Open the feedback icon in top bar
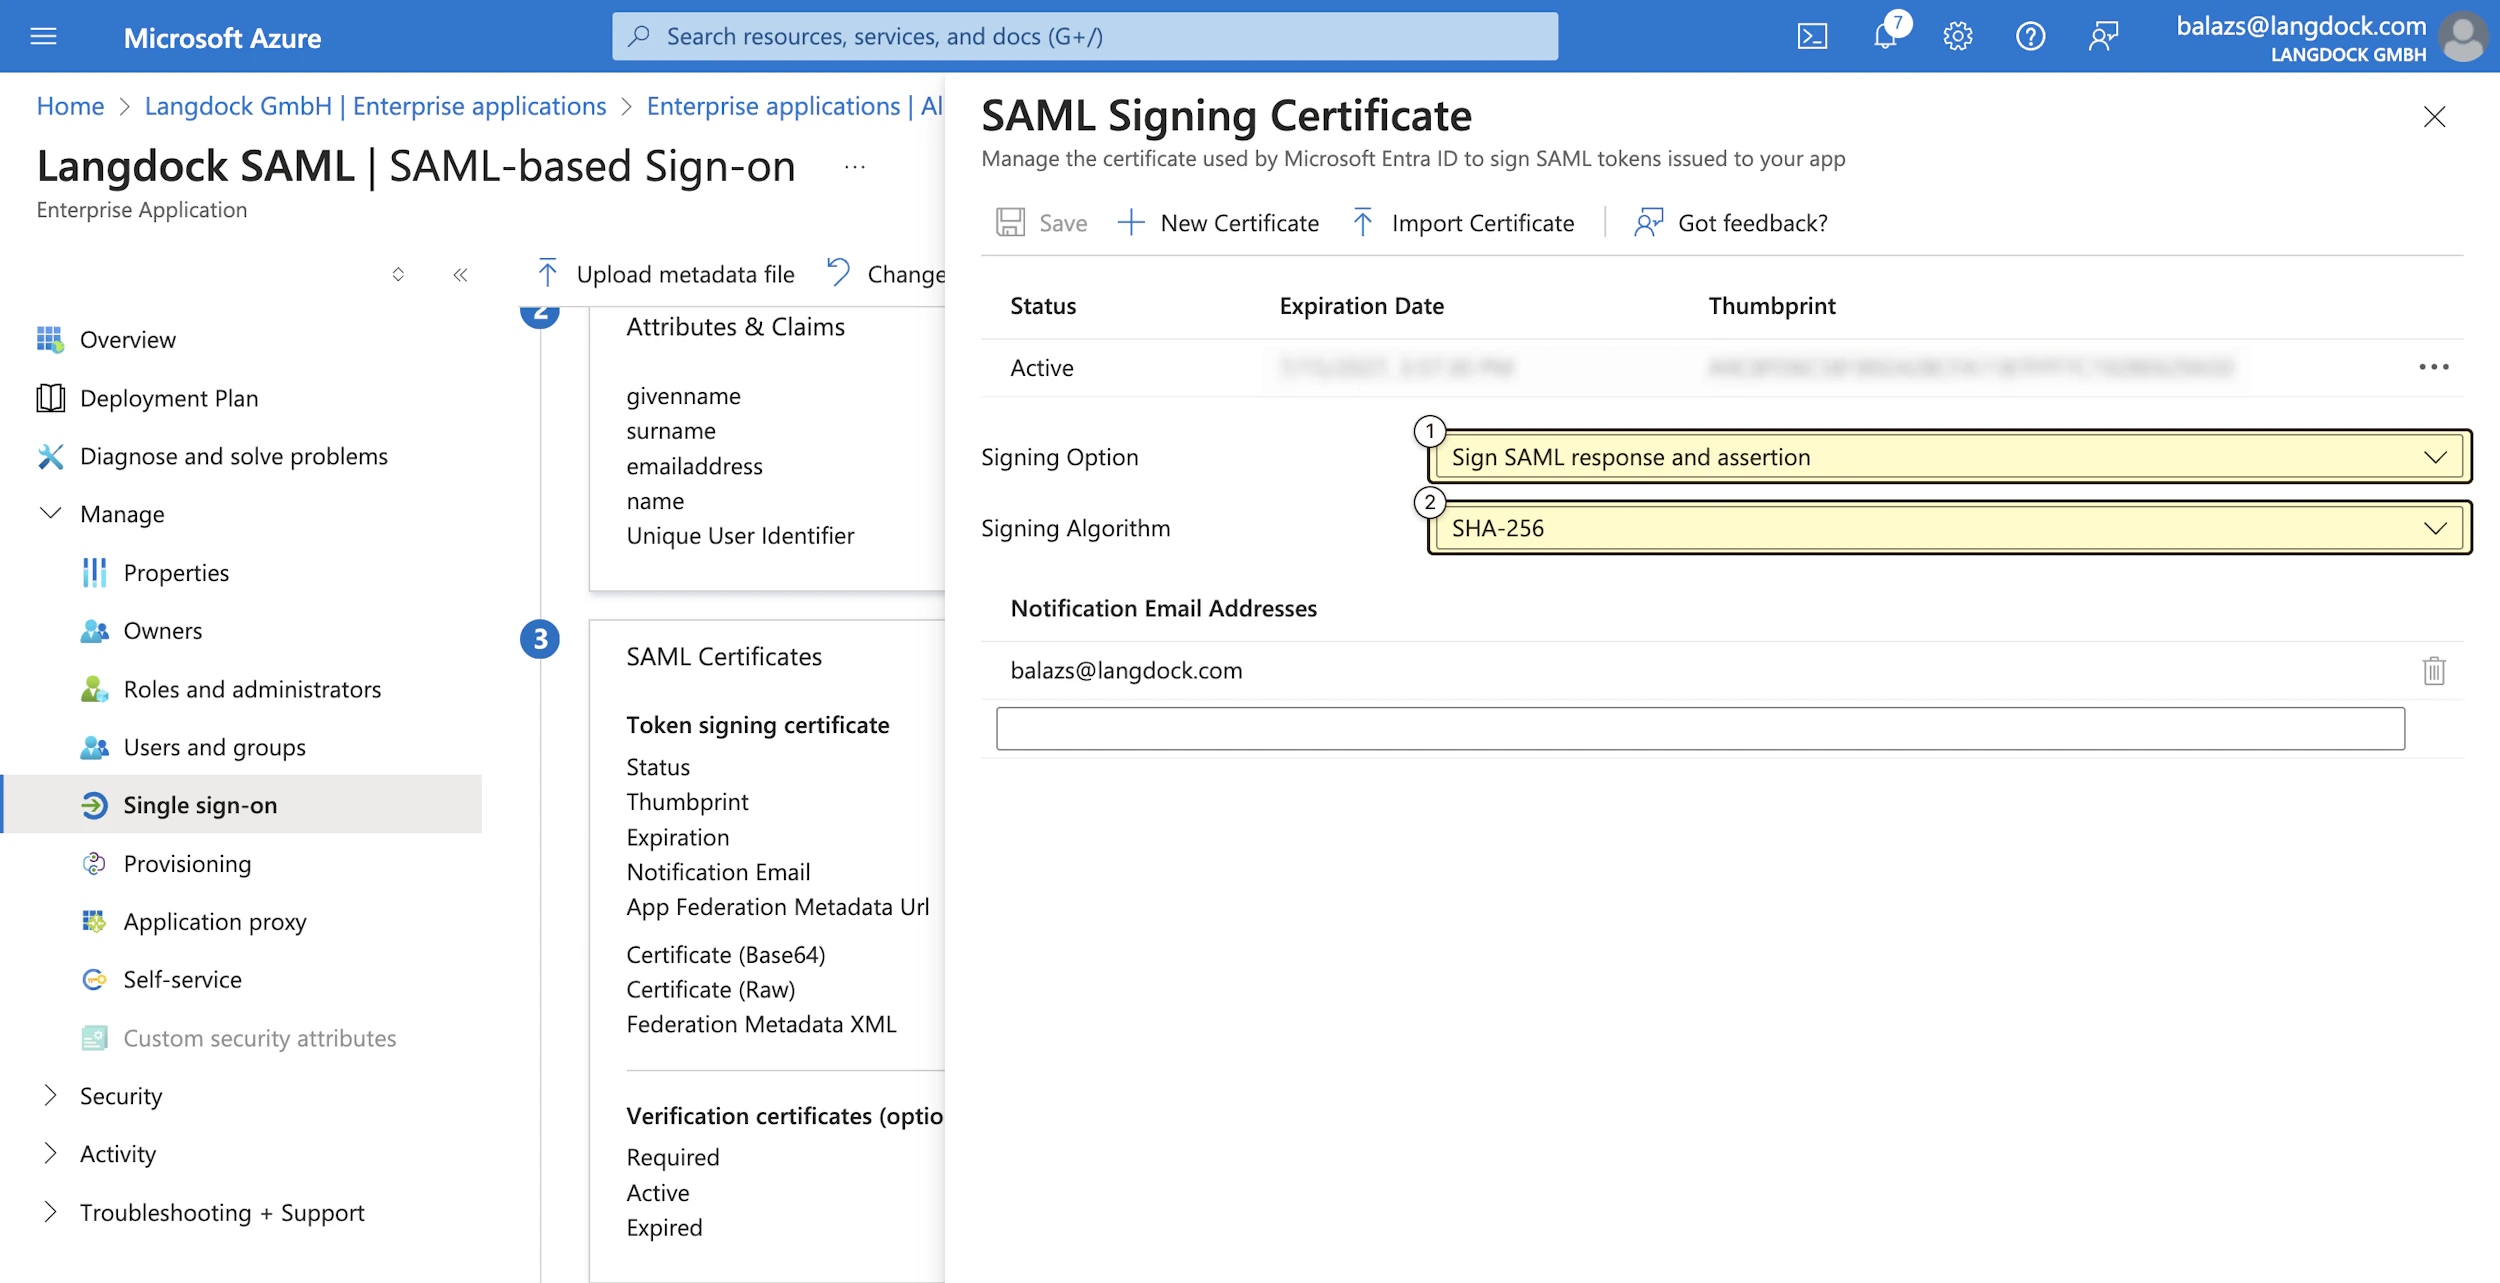The height and width of the screenshot is (1283, 2500). point(2102,35)
